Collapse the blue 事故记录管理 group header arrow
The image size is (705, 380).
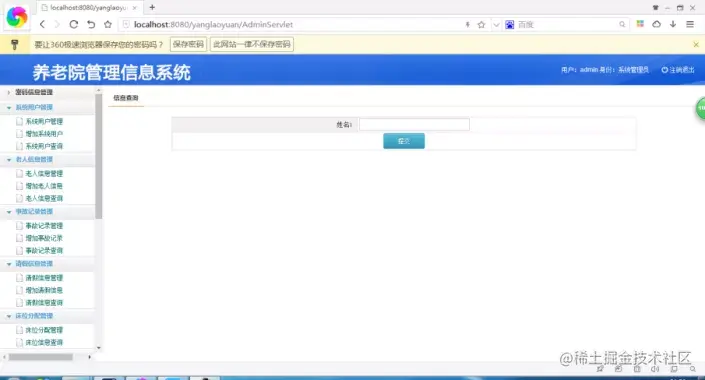9,212
